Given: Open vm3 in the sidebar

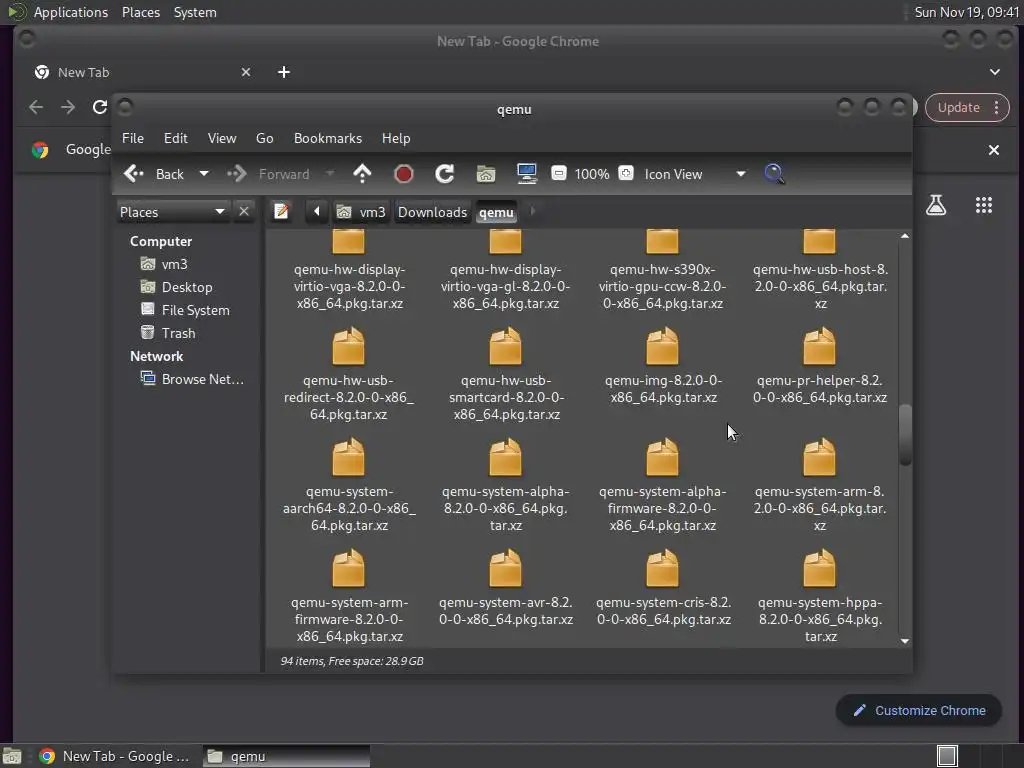Looking at the screenshot, I should click(x=174, y=264).
